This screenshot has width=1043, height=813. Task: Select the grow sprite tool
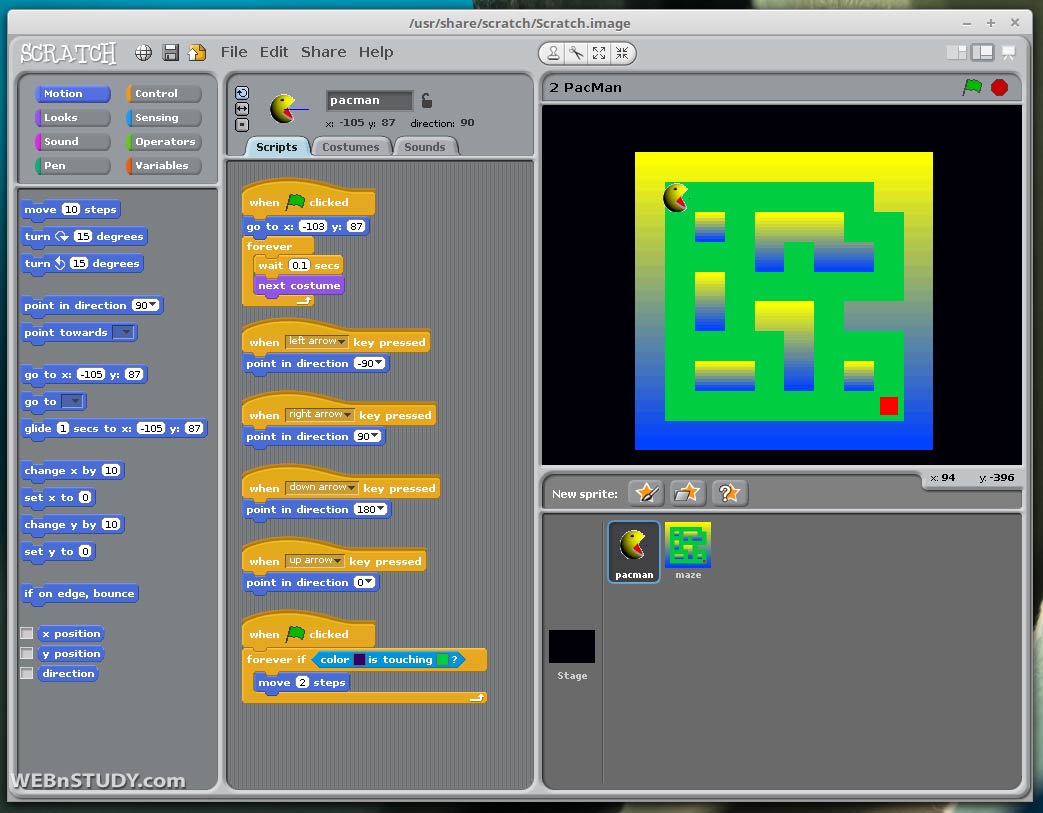(x=599, y=53)
